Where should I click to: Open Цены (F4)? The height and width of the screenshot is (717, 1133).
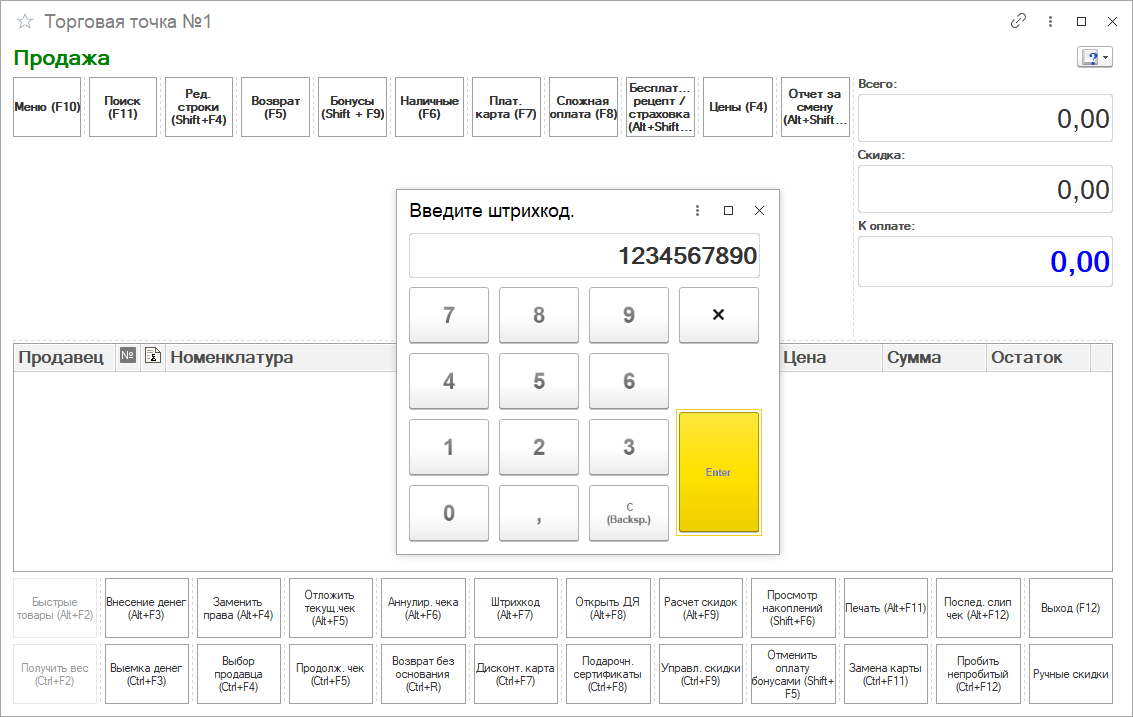click(x=738, y=107)
